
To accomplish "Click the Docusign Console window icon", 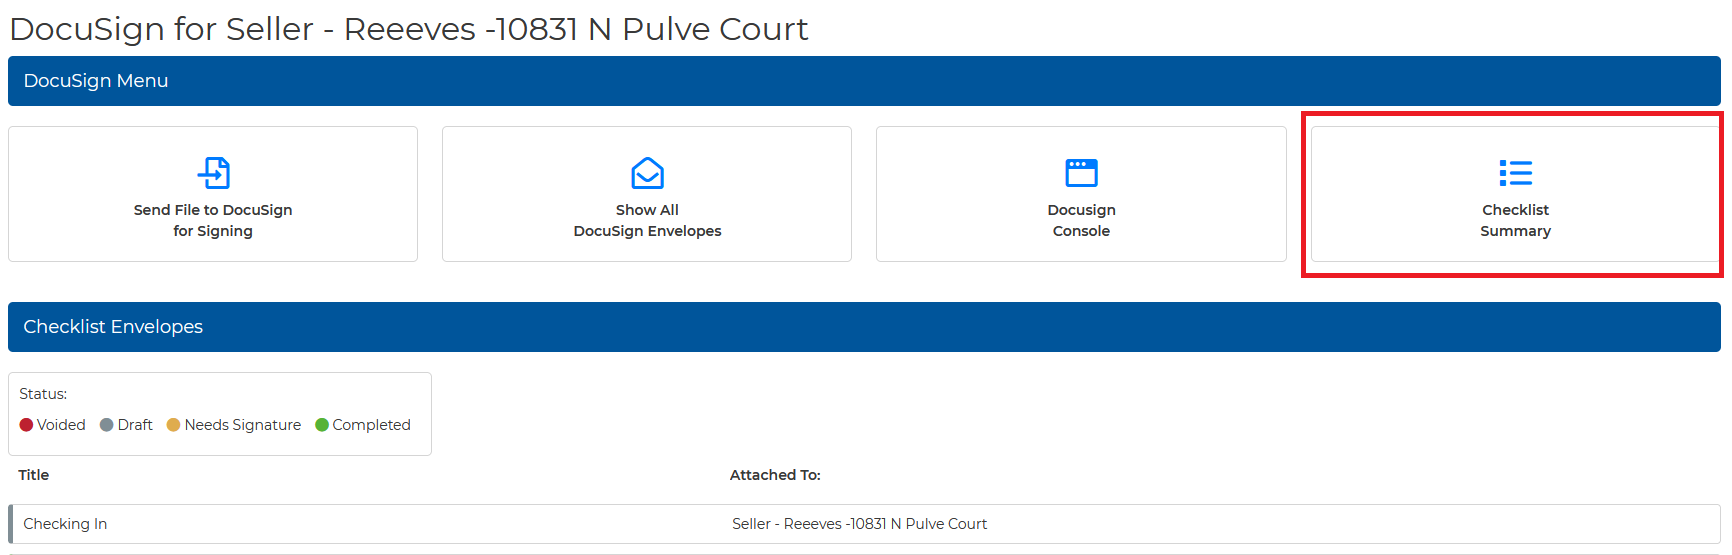I will point(1081,173).
